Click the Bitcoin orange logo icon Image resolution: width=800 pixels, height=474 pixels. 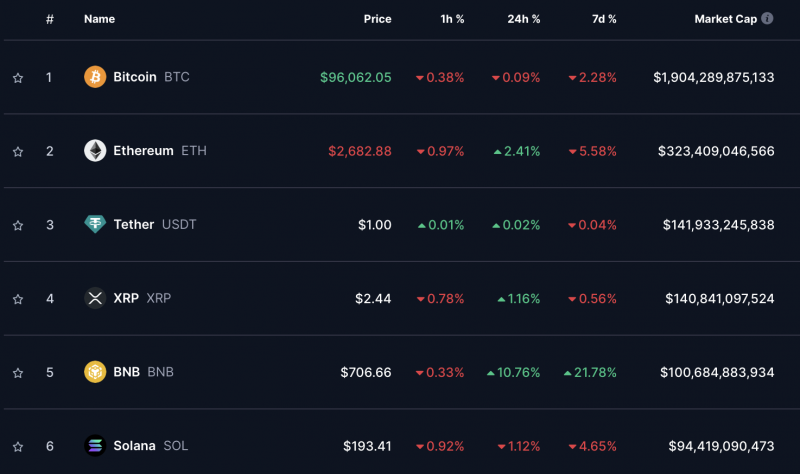click(x=95, y=77)
